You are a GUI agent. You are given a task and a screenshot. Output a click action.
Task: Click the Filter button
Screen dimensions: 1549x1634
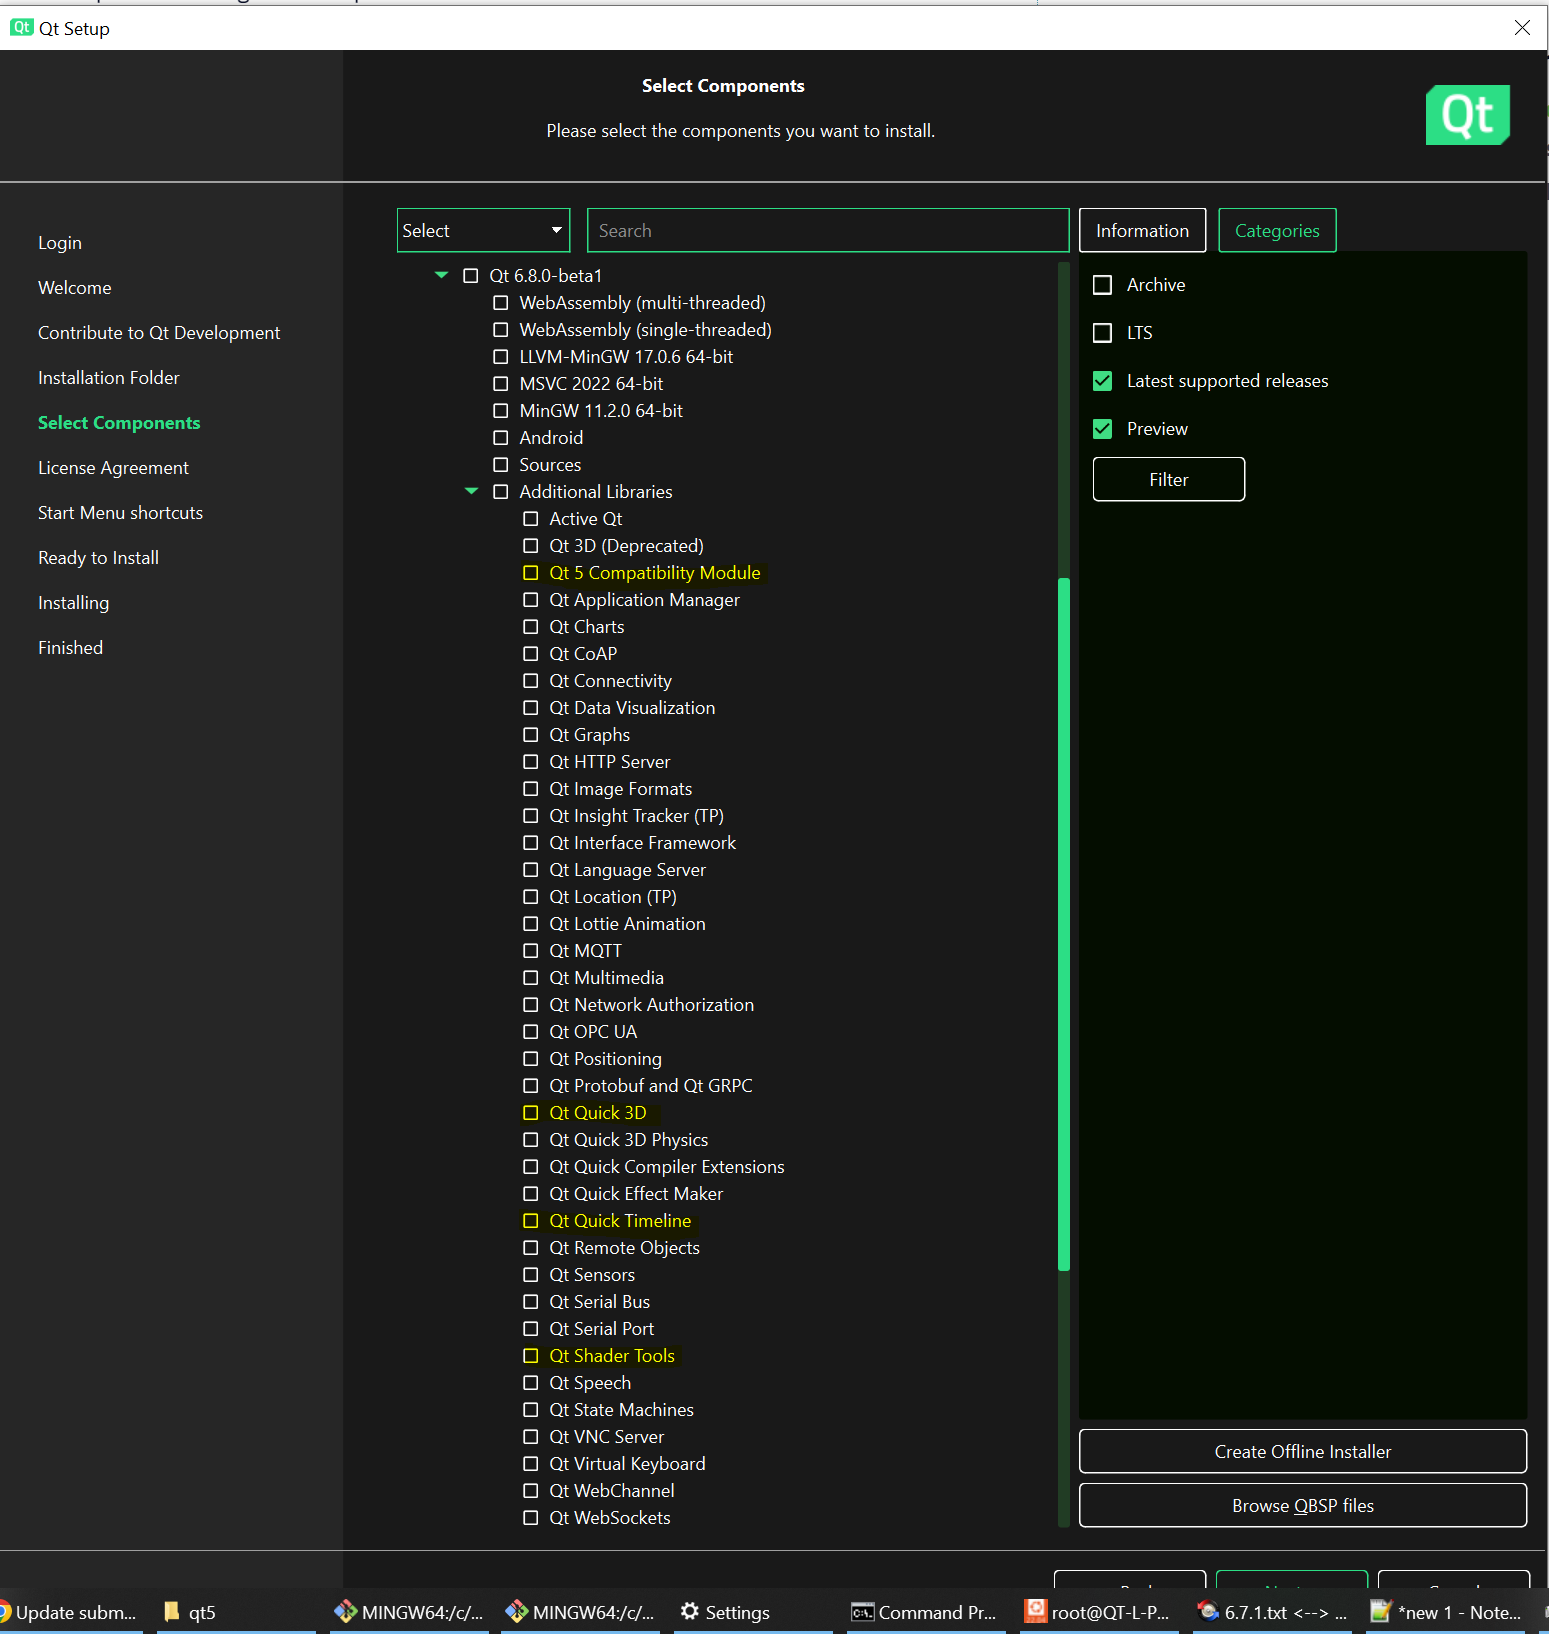(x=1168, y=480)
